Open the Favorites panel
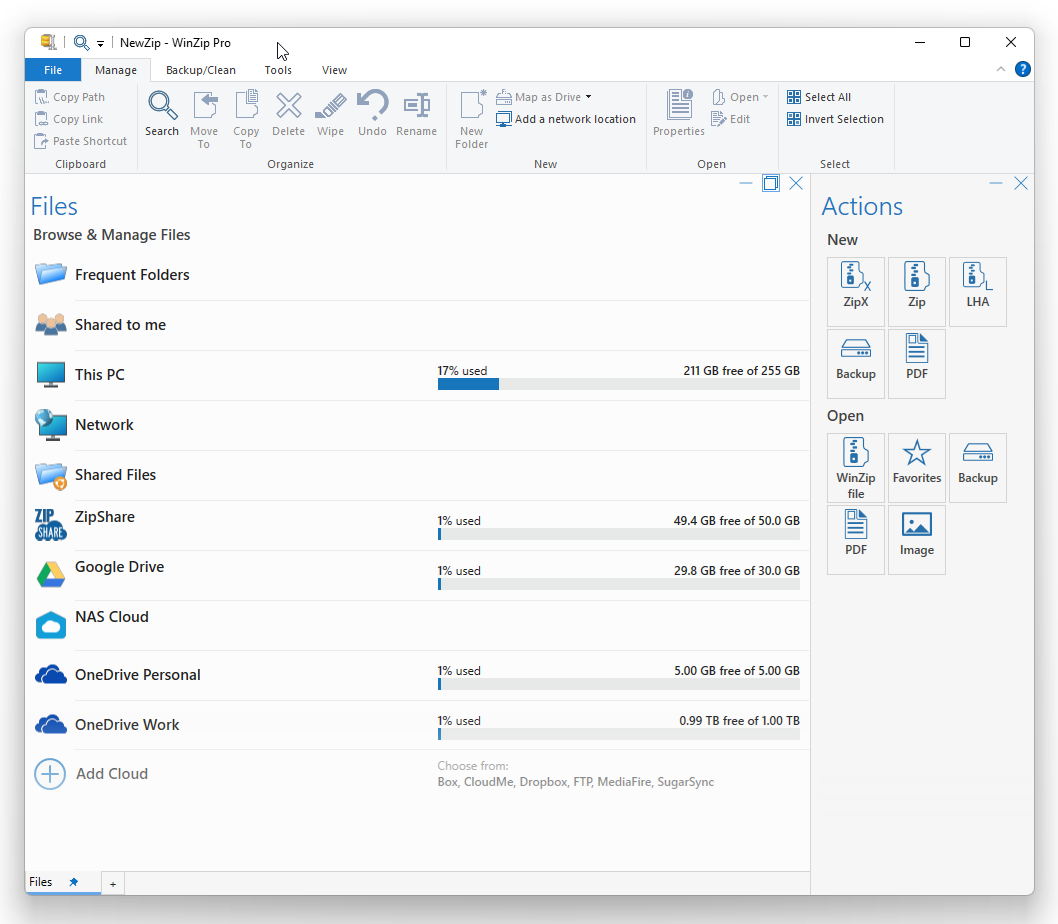Viewport: 1058px width, 924px height. (x=917, y=467)
